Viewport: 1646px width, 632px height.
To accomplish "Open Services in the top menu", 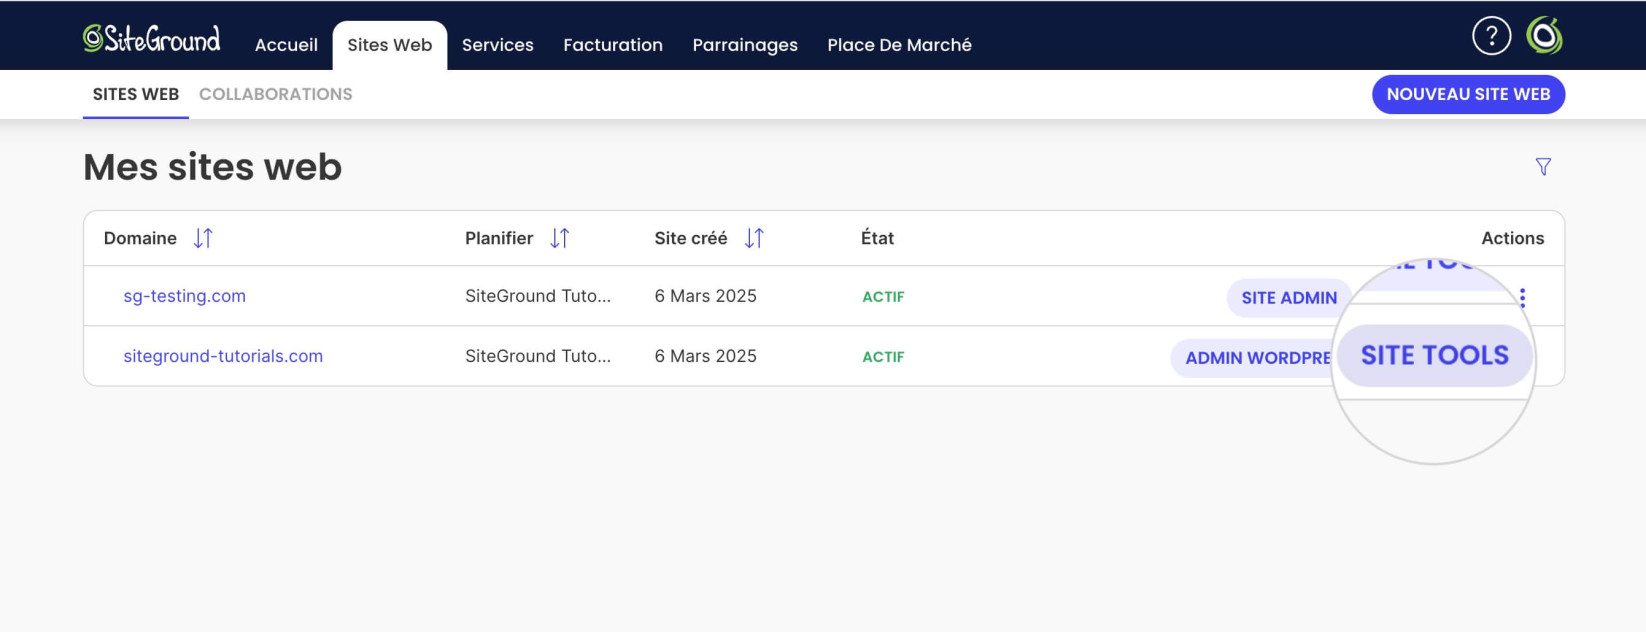I will pyautogui.click(x=498, y=45).
